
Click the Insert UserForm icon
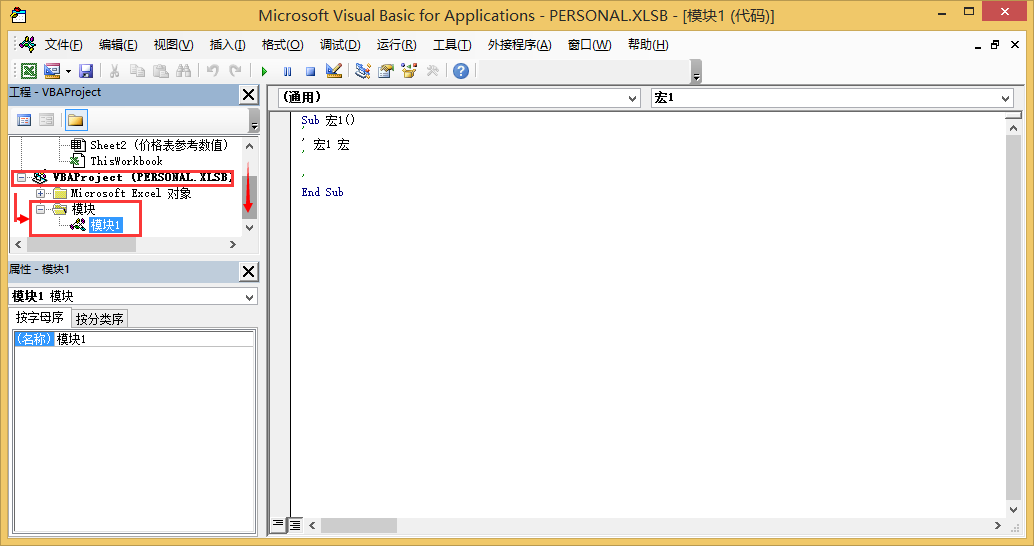pos(51,71)
